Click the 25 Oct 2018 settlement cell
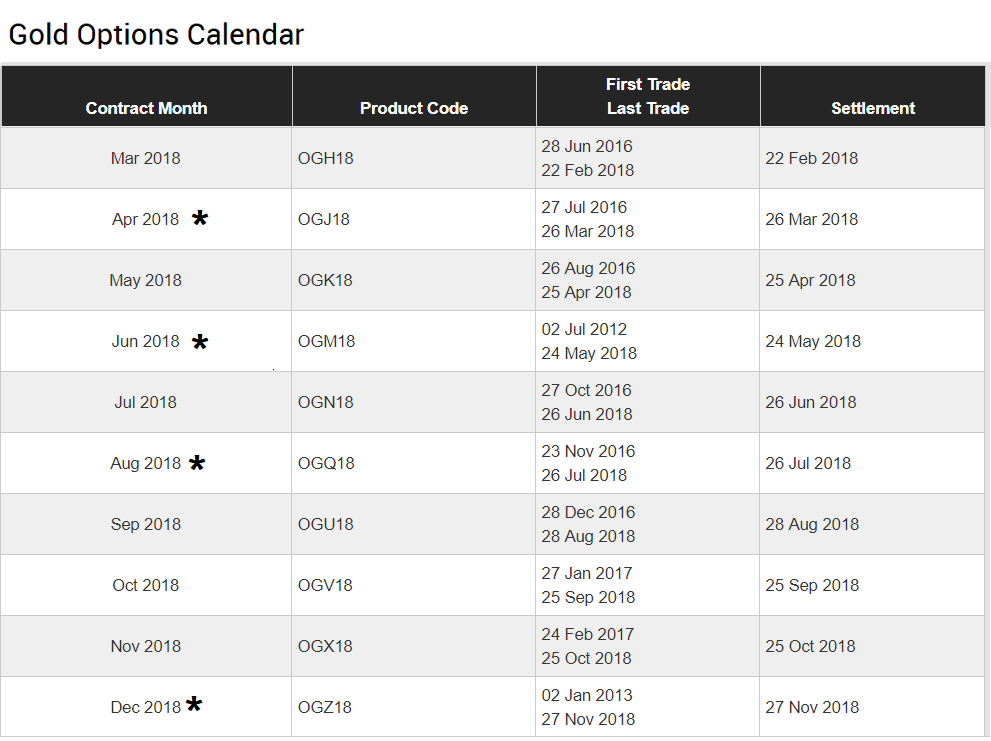Screen dimensions: 991x741 pyautogui.click(x=811, y=646)
